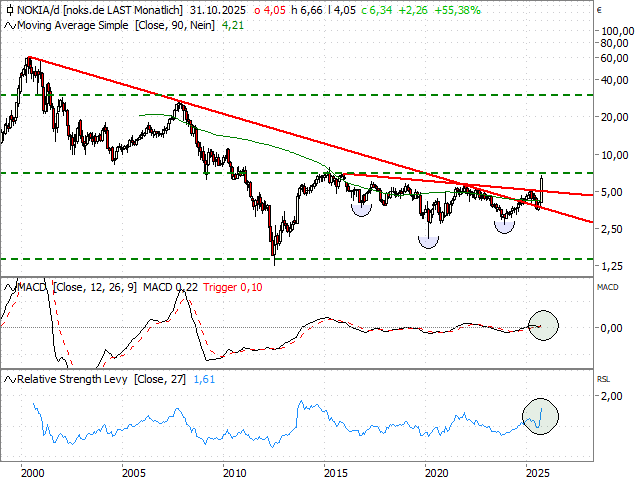Click the MACD axis title on the right
The image size is (640, 480).
(607, 287)
